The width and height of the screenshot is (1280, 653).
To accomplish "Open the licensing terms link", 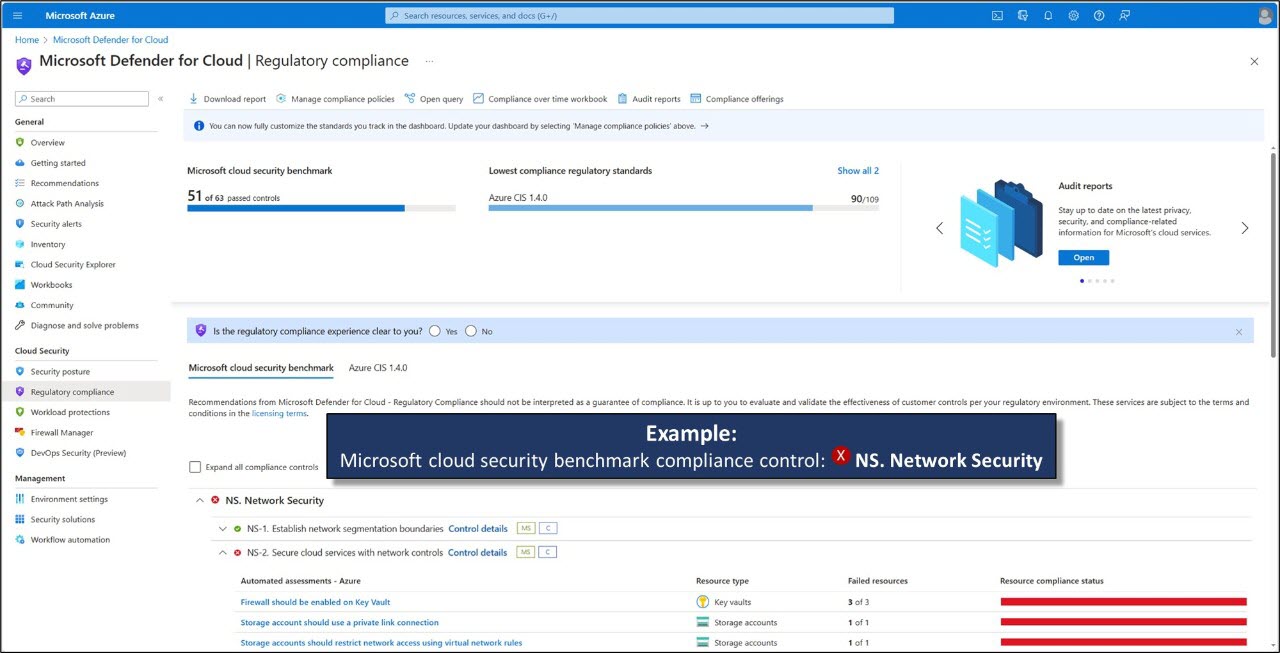I will coord(279,413).
